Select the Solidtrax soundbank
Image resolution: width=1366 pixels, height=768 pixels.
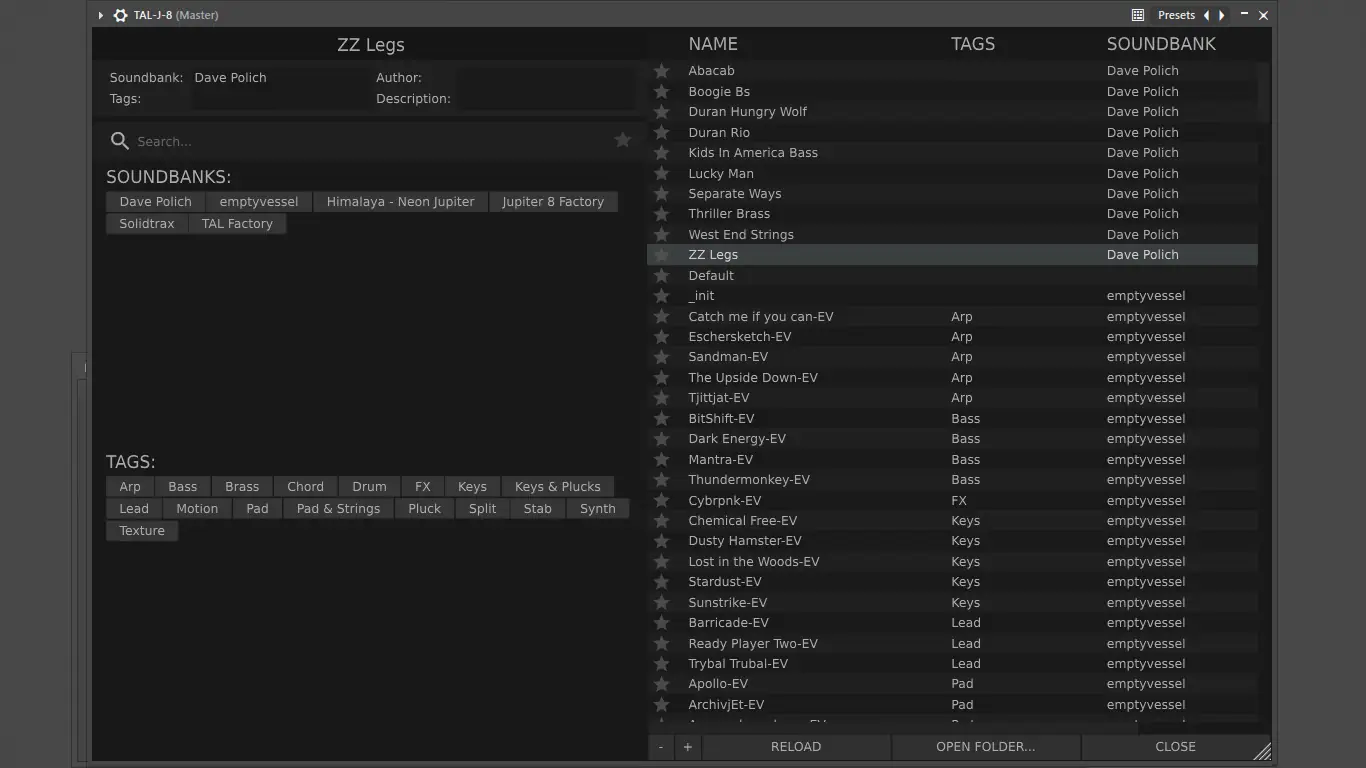pyautogui.click(x=147, y=224)
